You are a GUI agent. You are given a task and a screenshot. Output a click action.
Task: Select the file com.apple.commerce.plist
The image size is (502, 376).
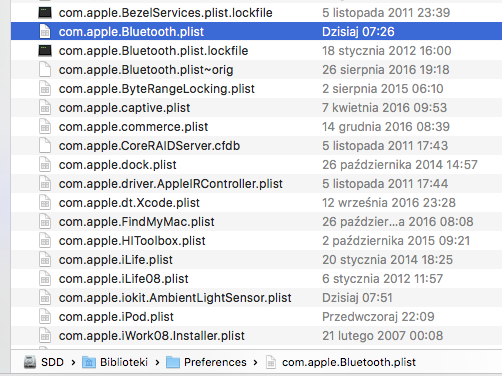pos(133,127)
